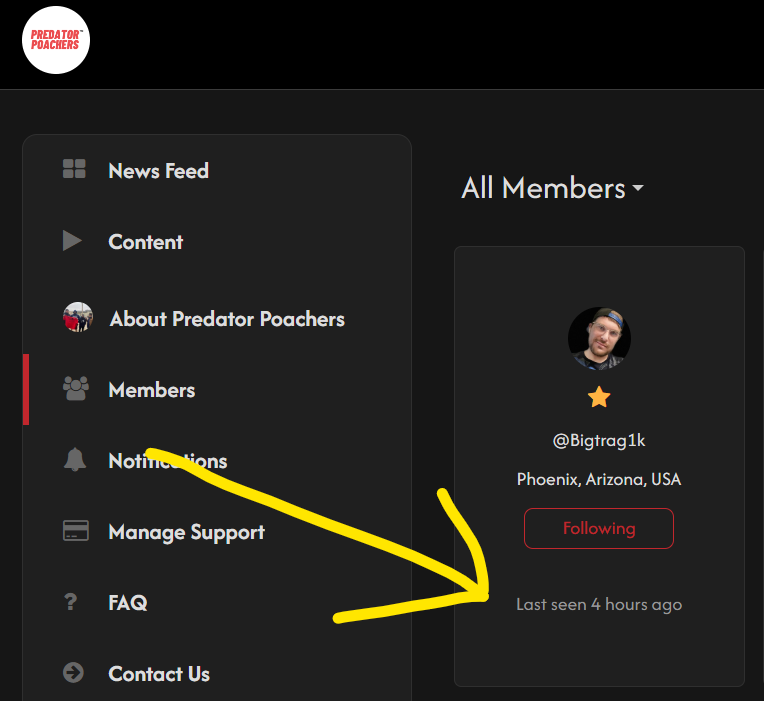Click the Phoenix, Arizona, USA location text
Viewport: 764px width, 701px height.
point(599,479)
